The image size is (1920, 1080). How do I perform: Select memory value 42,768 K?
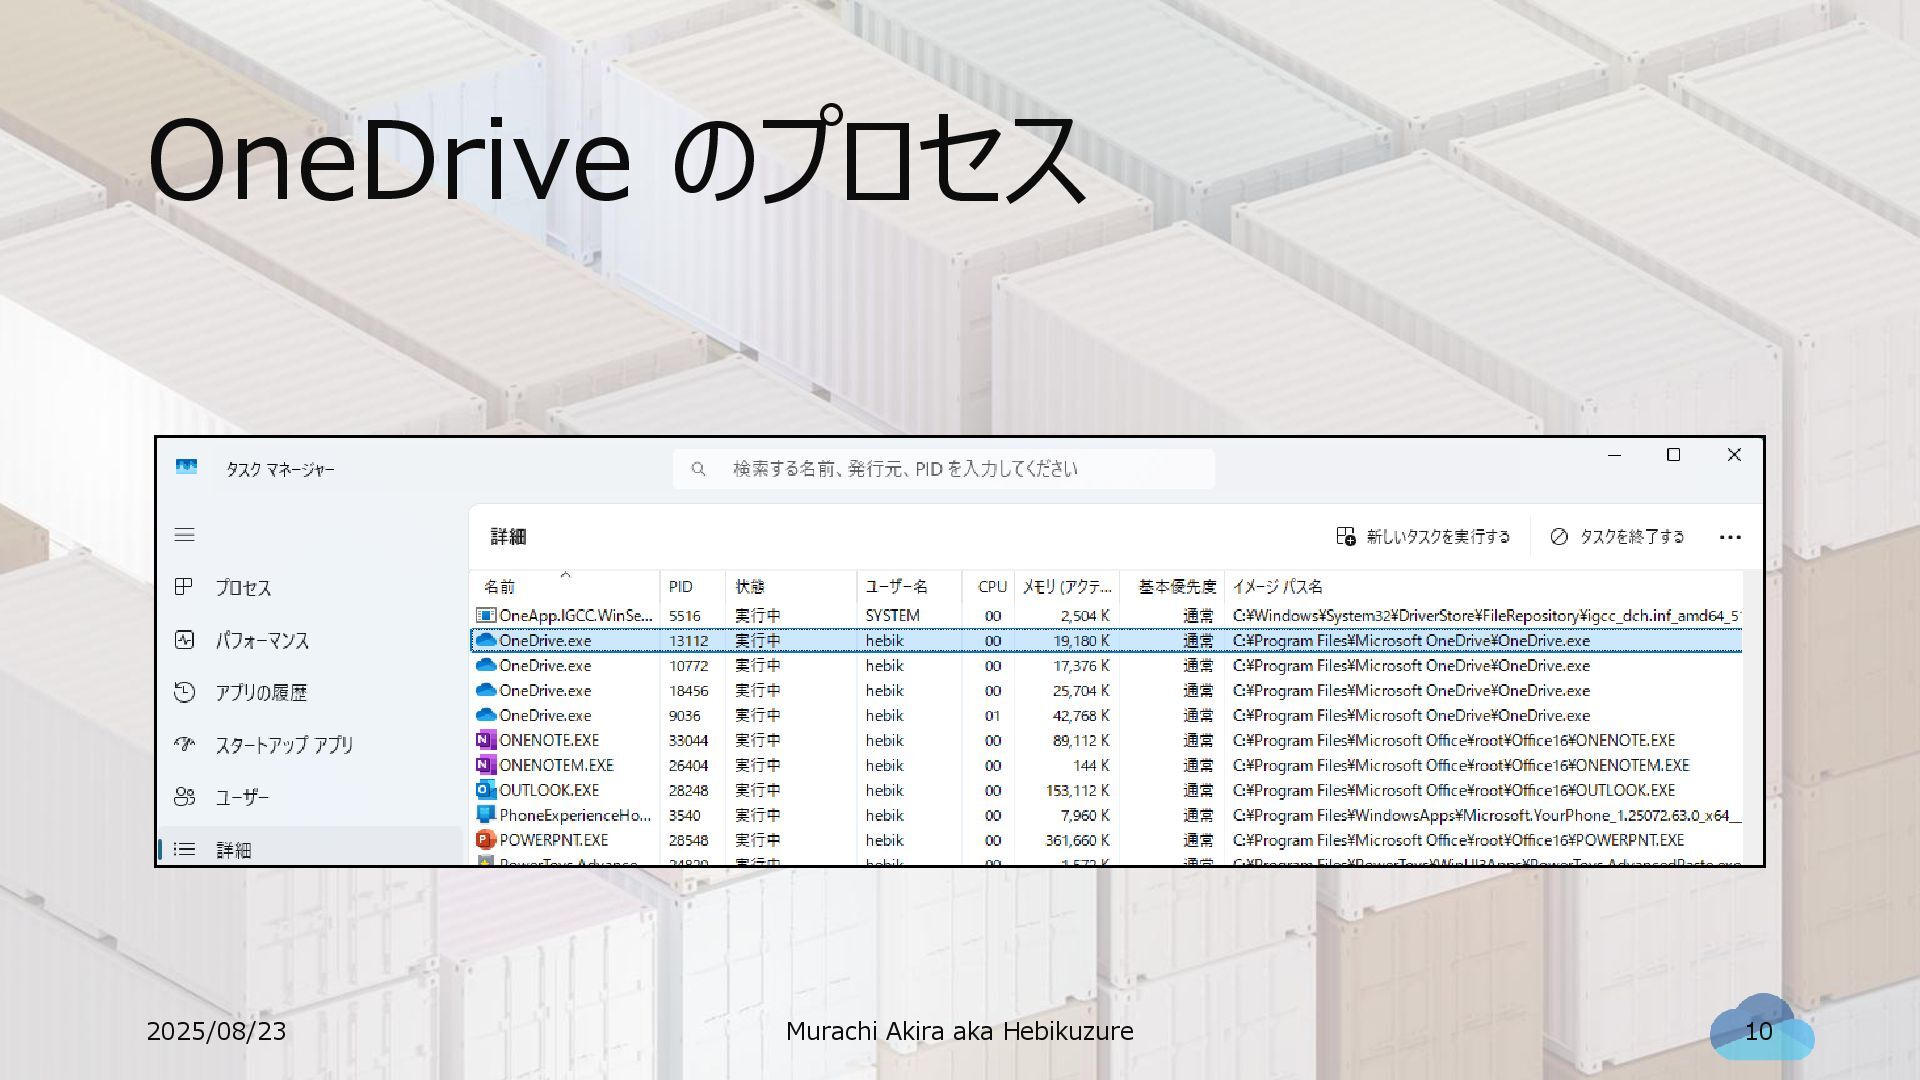[x=1081, y=715]
